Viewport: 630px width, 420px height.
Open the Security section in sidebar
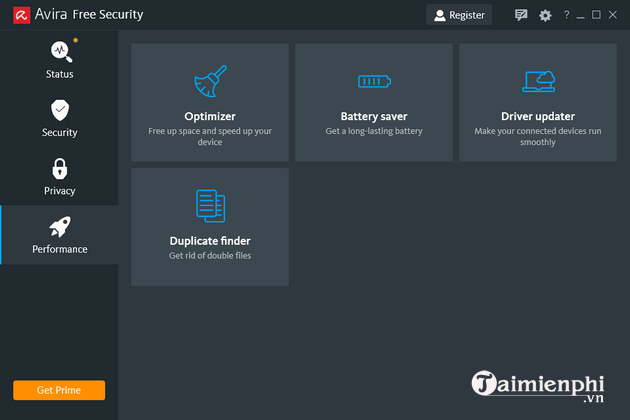[59, 118]
